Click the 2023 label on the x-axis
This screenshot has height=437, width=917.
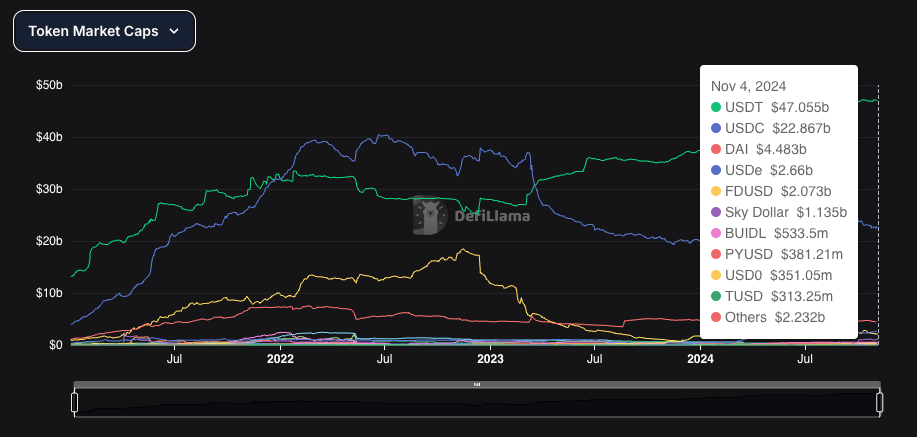[490, 358]
